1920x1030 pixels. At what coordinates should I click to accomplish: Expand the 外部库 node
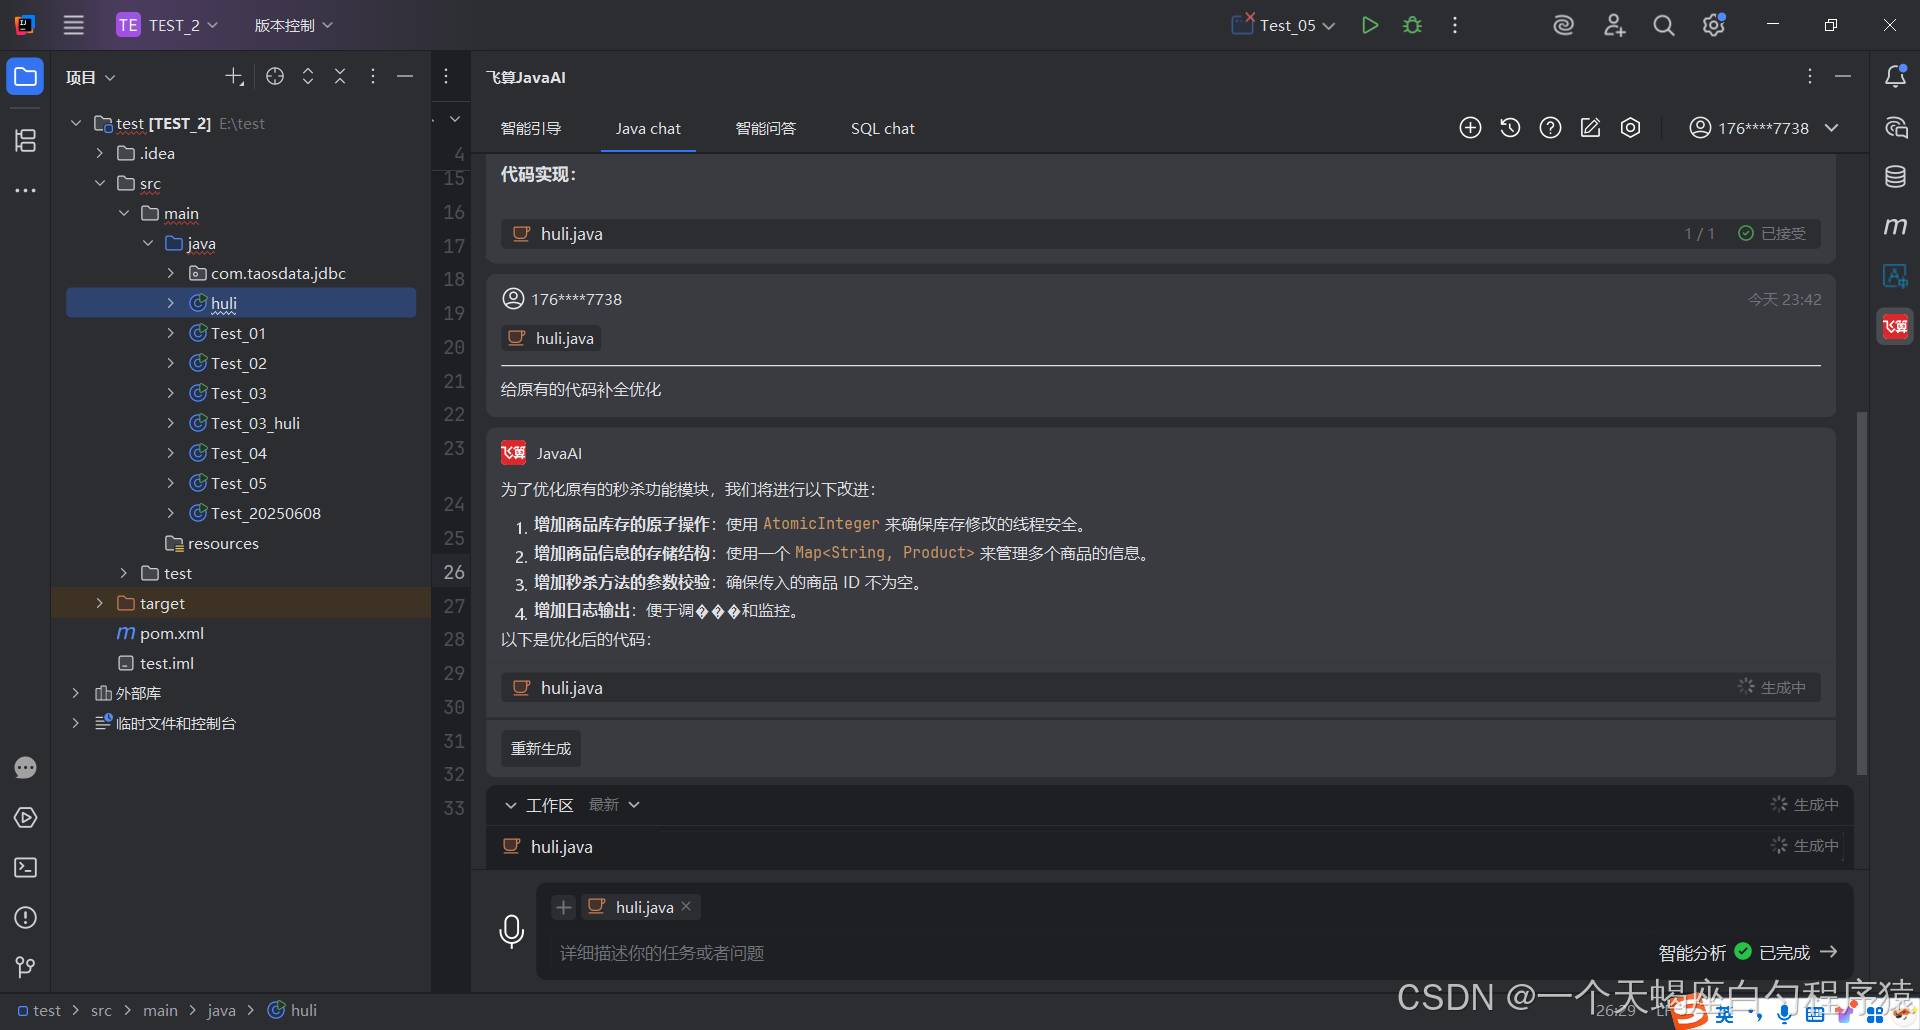(x=75, y=693)
